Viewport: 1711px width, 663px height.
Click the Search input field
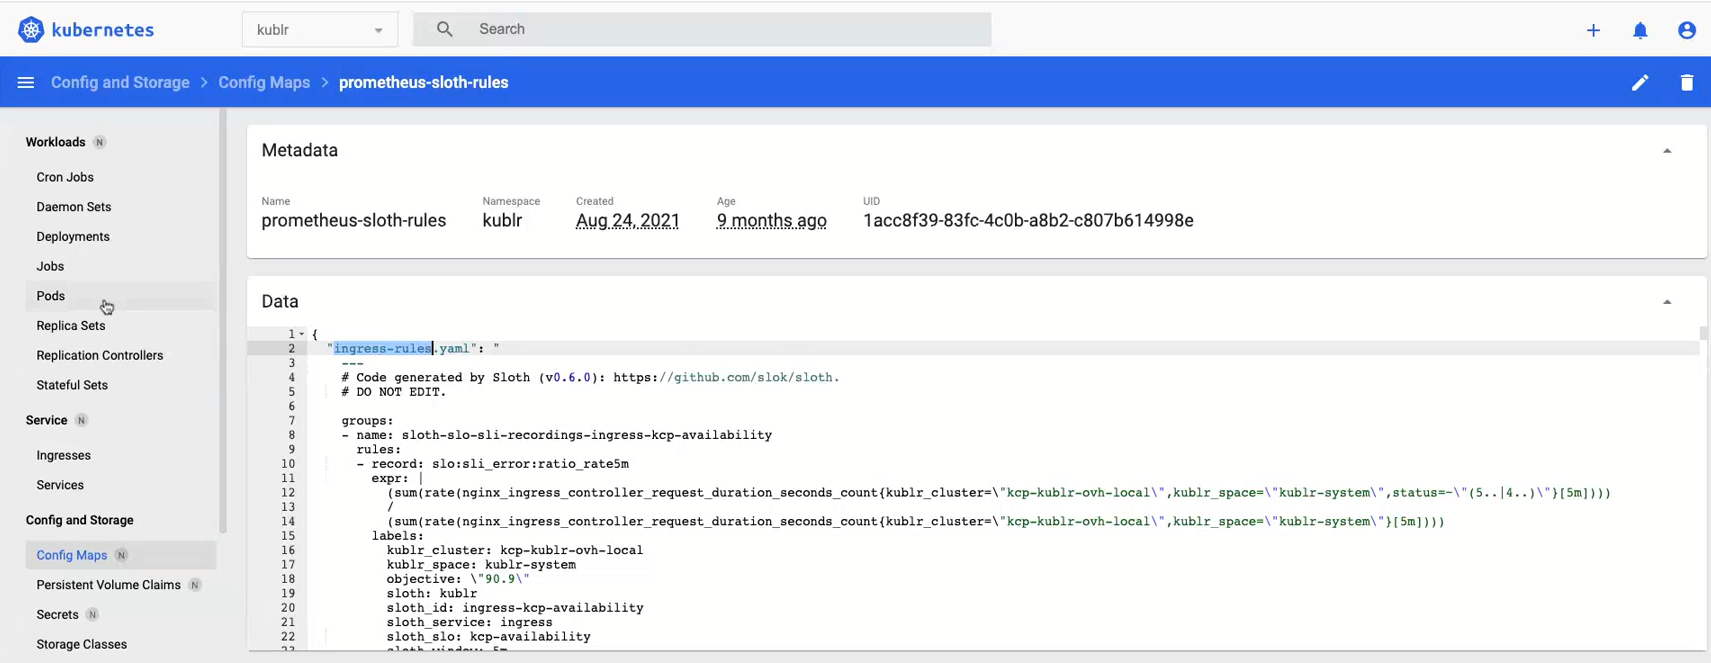[702, 29]
